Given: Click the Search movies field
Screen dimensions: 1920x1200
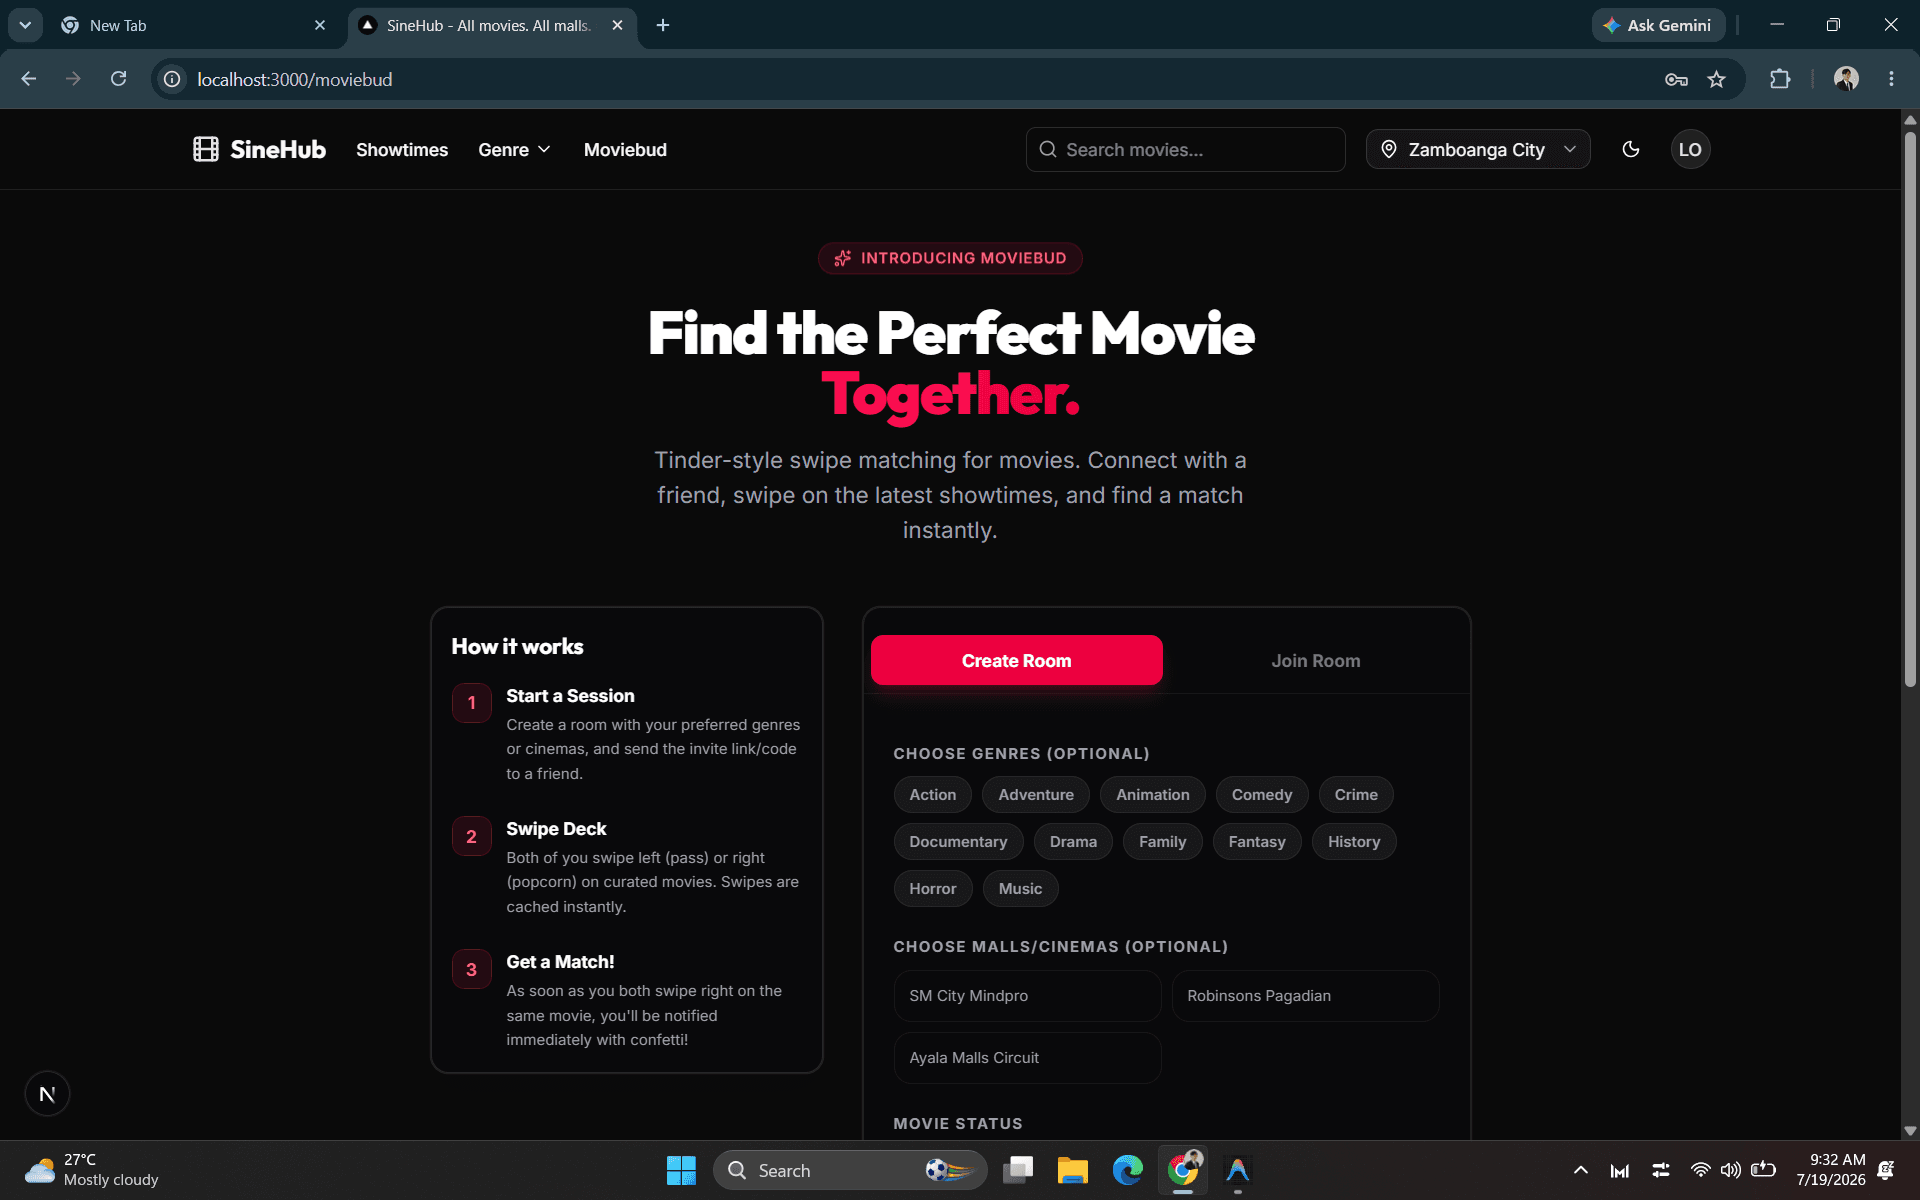Looking at the screenshot, I should click(1185, 150).
